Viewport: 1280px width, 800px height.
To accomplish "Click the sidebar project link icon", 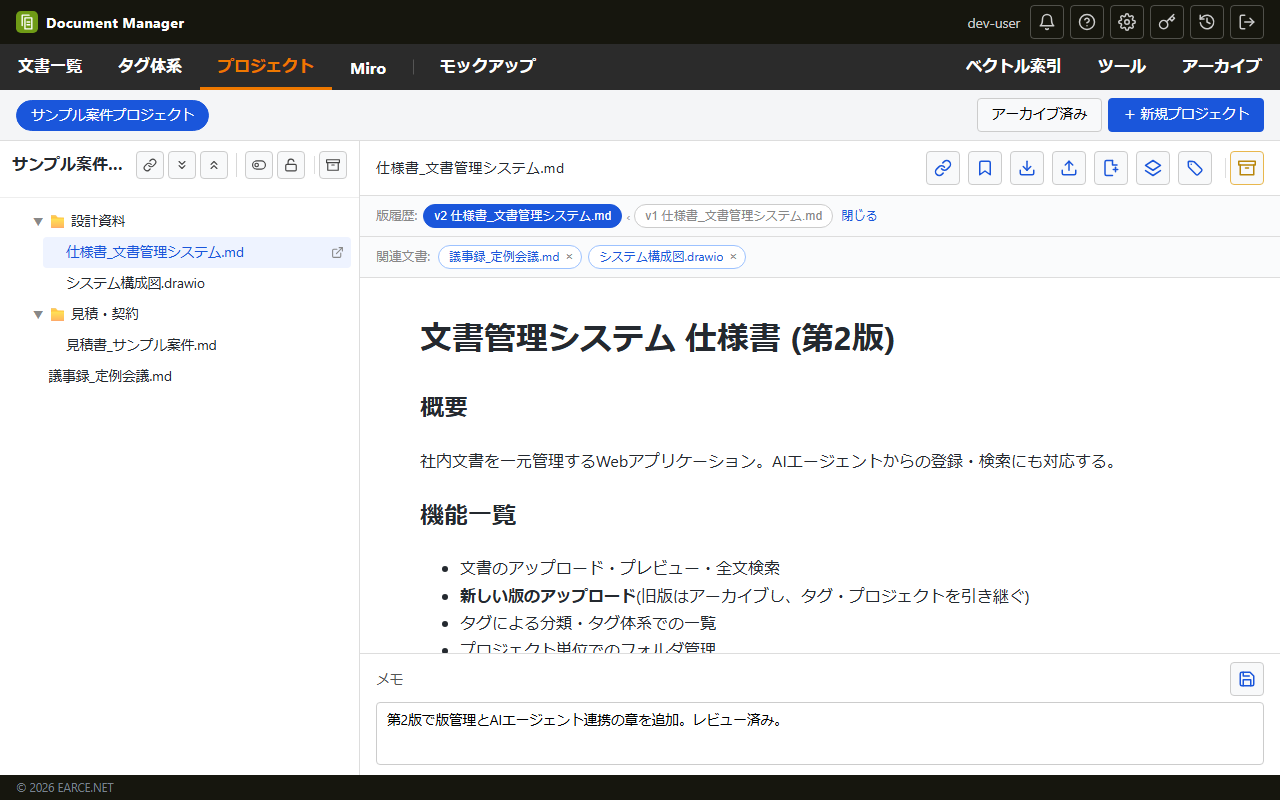I will click(150, 165).
